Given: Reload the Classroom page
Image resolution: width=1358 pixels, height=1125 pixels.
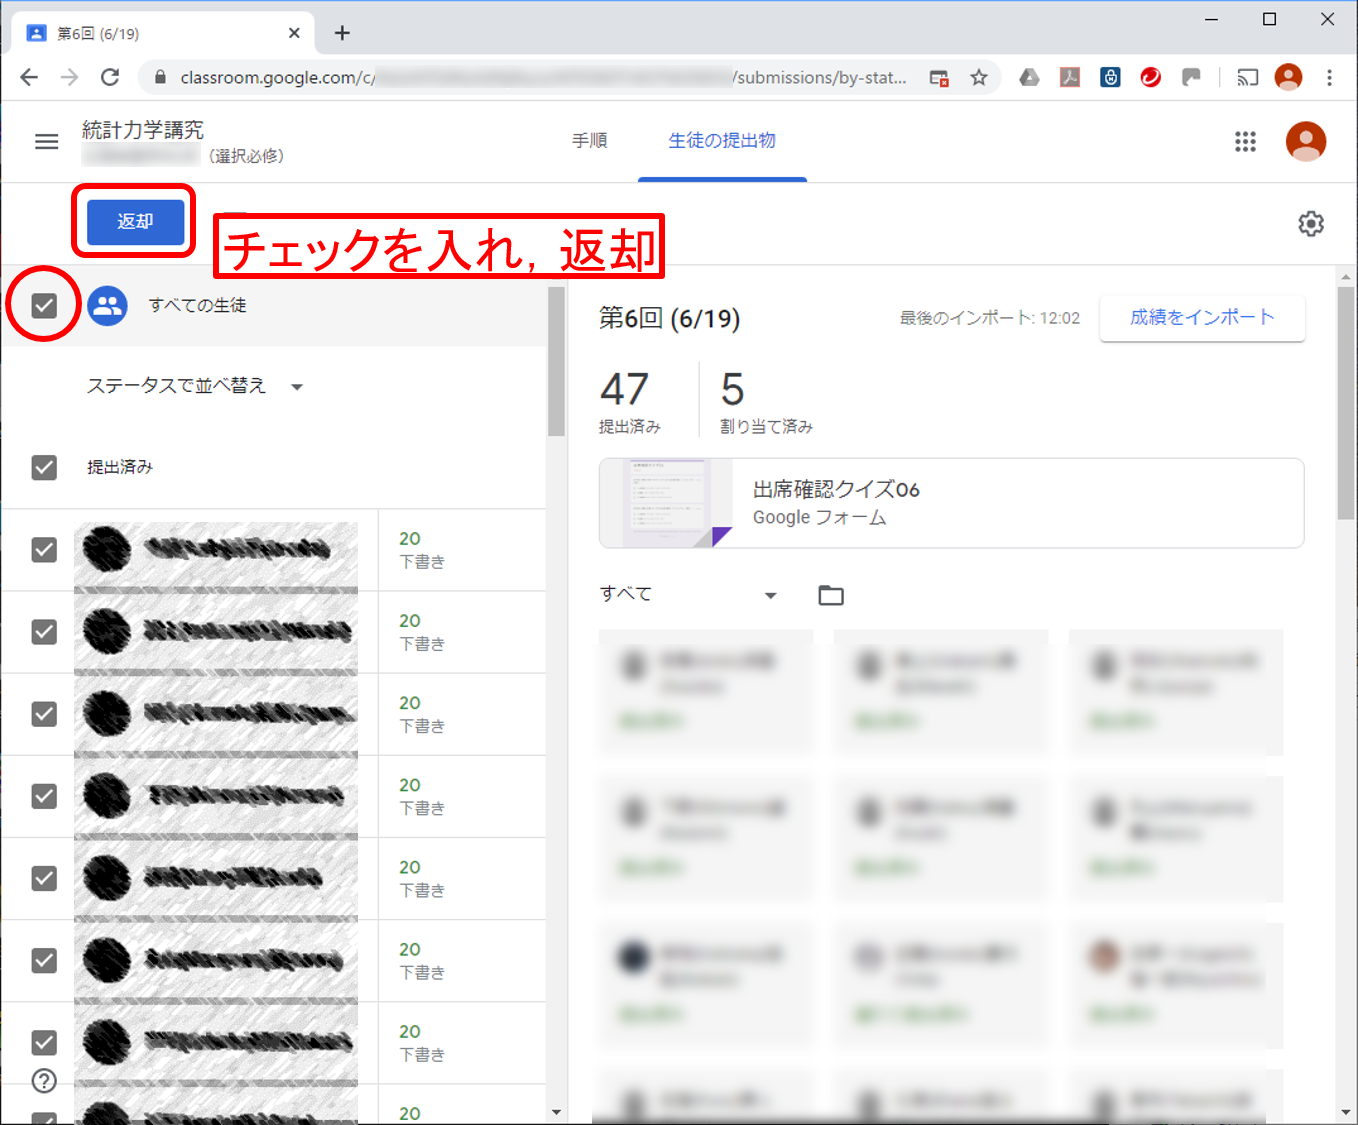Looking at the screenshot, I should [110, 77].
